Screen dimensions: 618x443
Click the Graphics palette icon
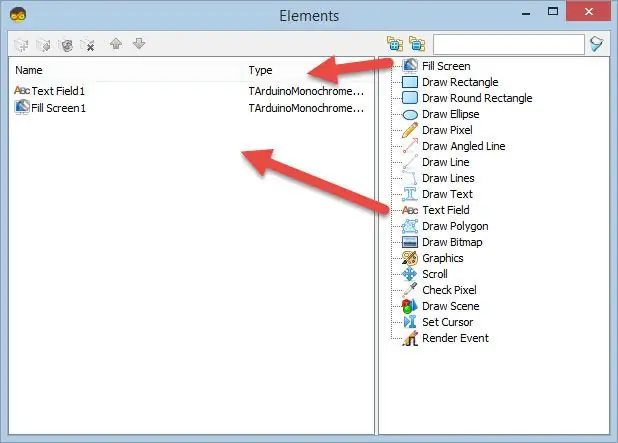point(410,258)
